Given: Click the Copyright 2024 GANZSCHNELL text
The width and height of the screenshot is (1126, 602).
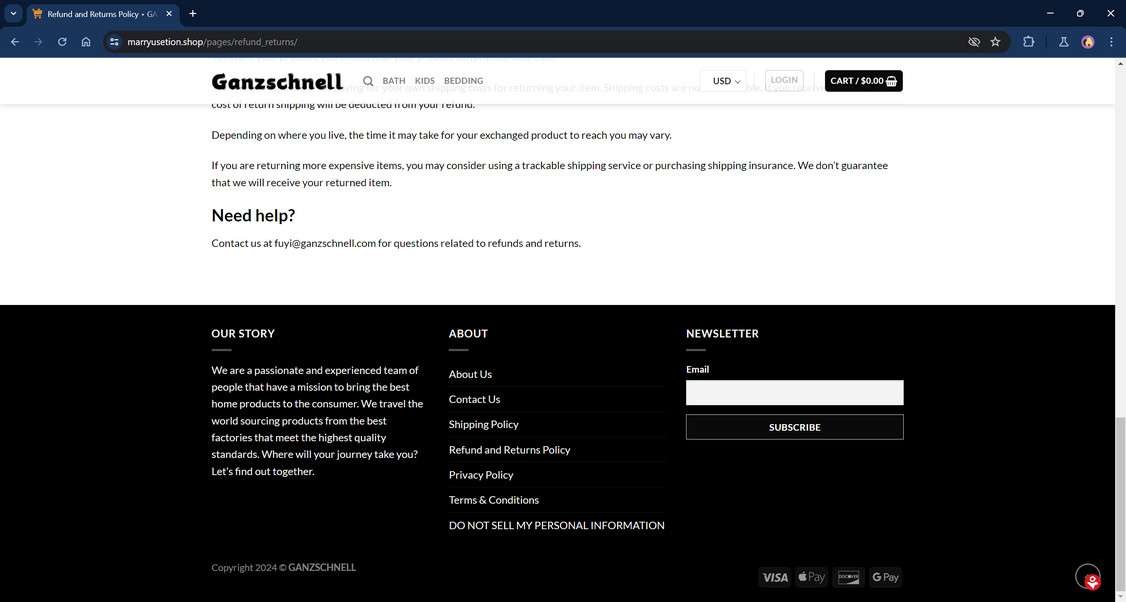Looking at the screenshot, I should point(283,568).
